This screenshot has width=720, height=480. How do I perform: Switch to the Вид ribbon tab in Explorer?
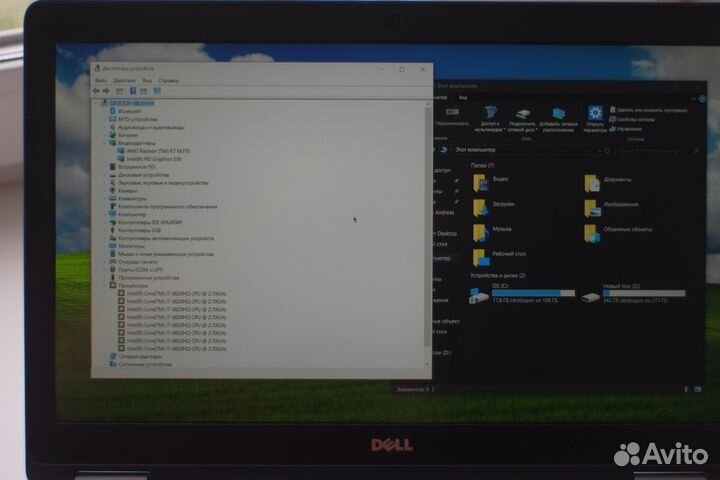[463, 97]
